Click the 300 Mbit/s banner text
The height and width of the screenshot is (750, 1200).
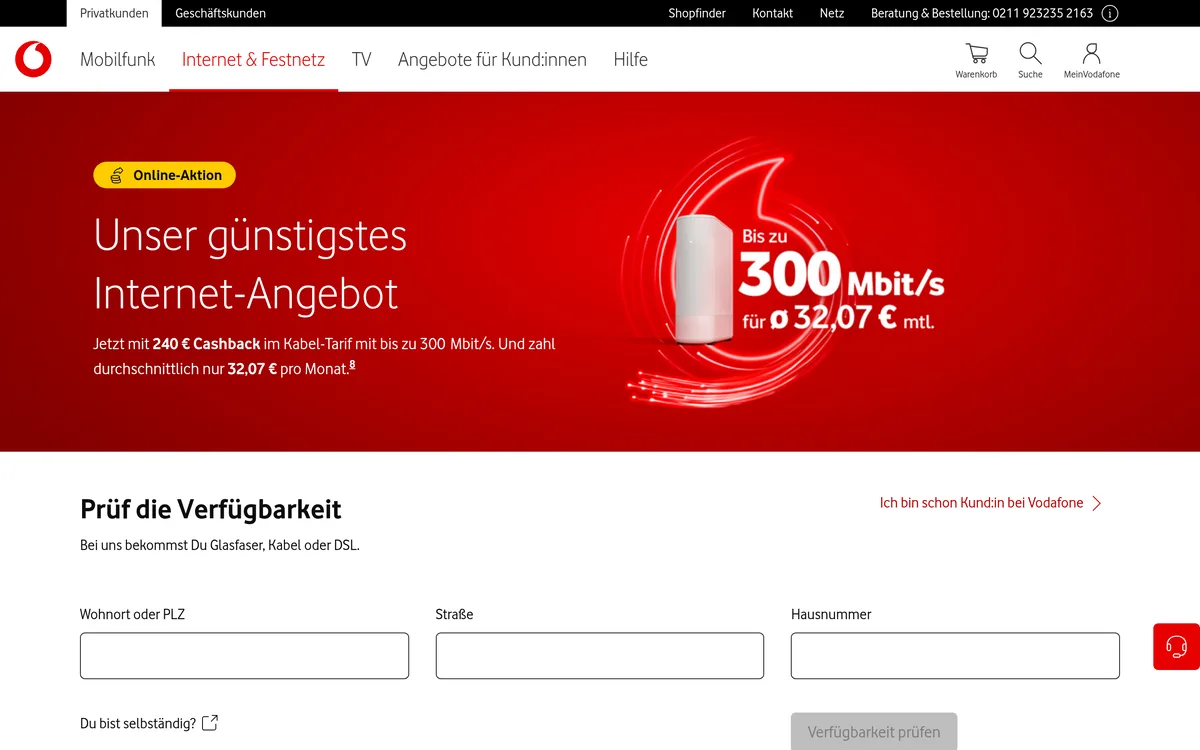click(x=841, y=277)
